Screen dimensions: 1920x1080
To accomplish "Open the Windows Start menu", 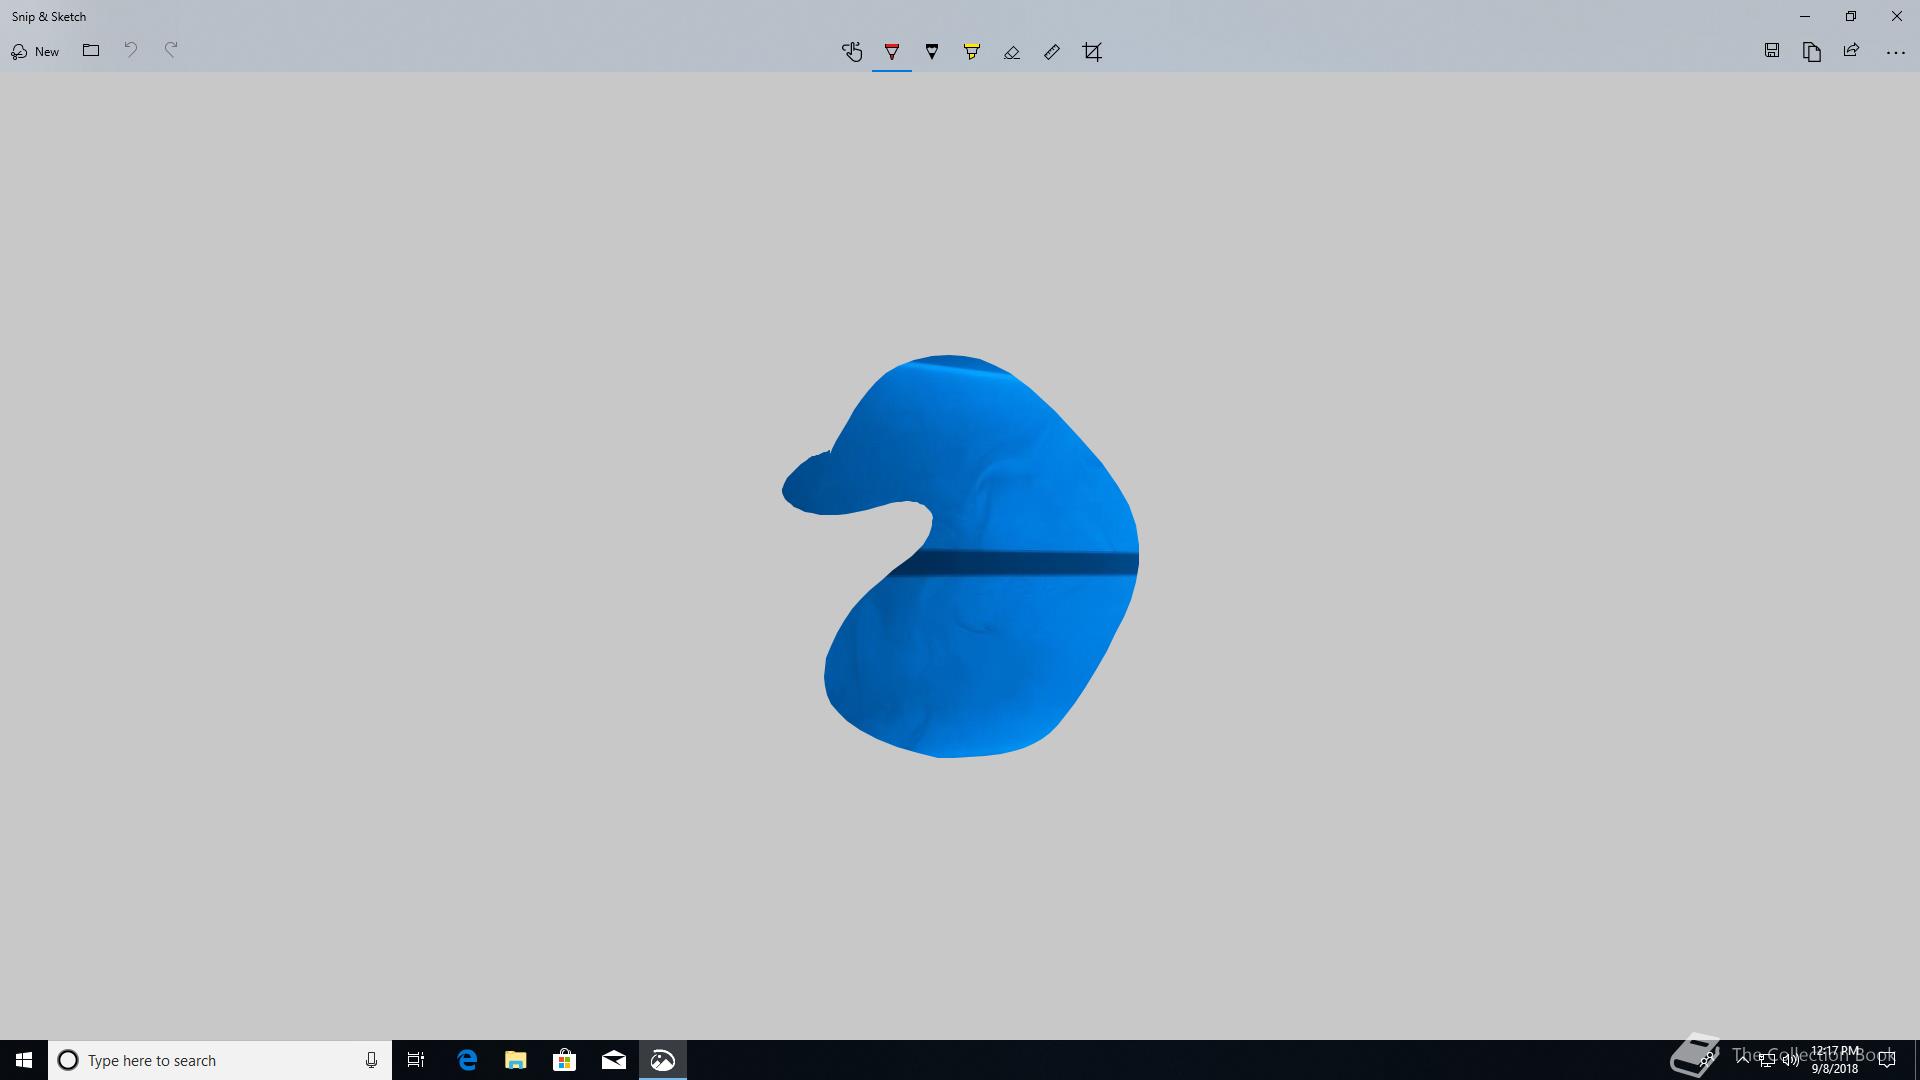I will [x=24, y=1060].
